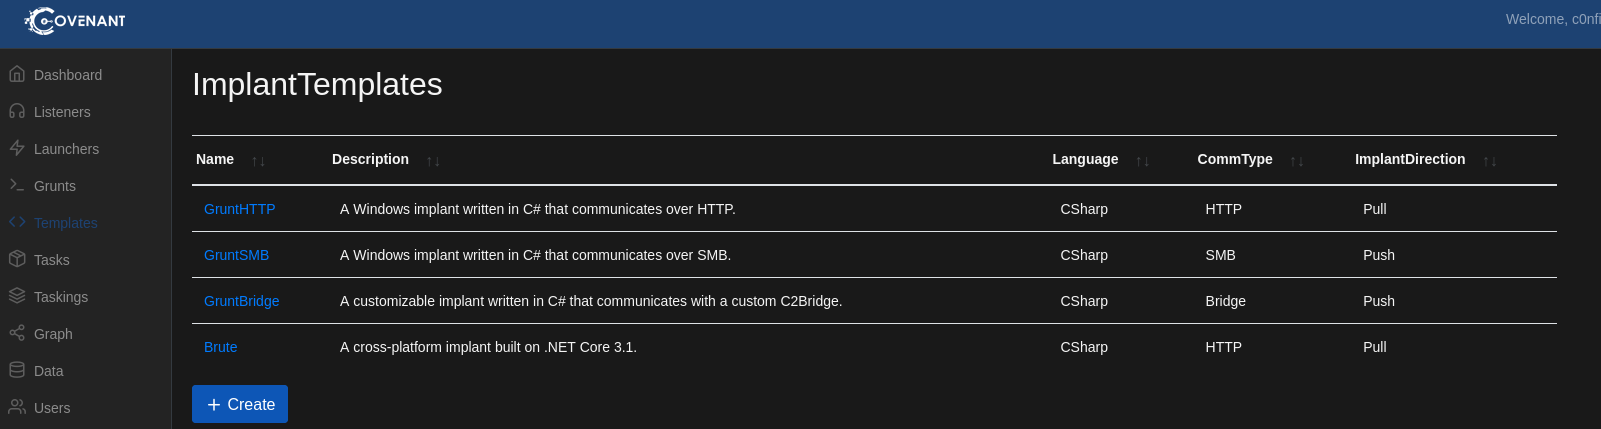Sort by ImplantDirection column arrows

click(1489, 161)
